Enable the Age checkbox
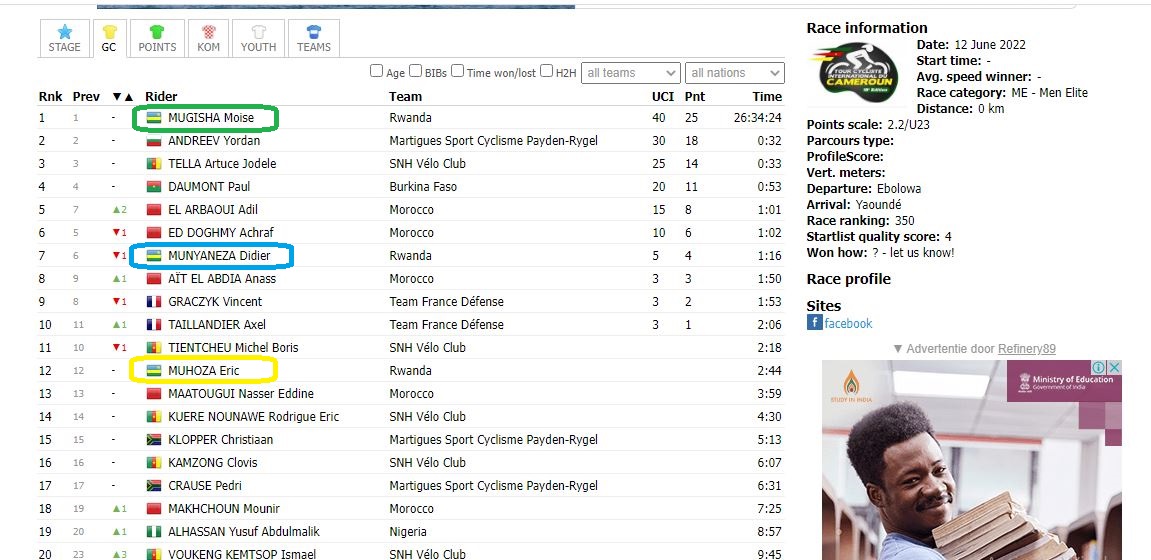The height and width of the screenshot is (560, 1151). tap(377, 72)
